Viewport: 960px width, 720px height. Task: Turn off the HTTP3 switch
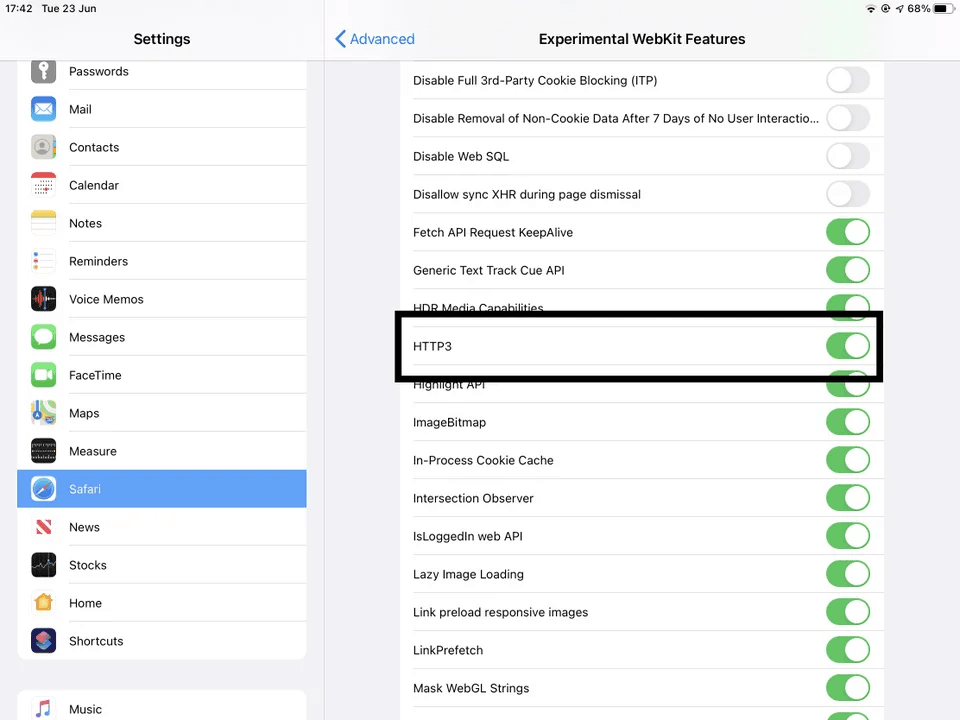(x=847, y=346)
